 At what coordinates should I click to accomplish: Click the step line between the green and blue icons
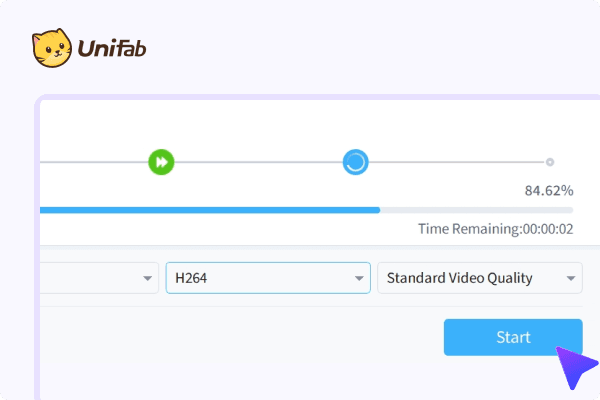[x=258, y=161]
